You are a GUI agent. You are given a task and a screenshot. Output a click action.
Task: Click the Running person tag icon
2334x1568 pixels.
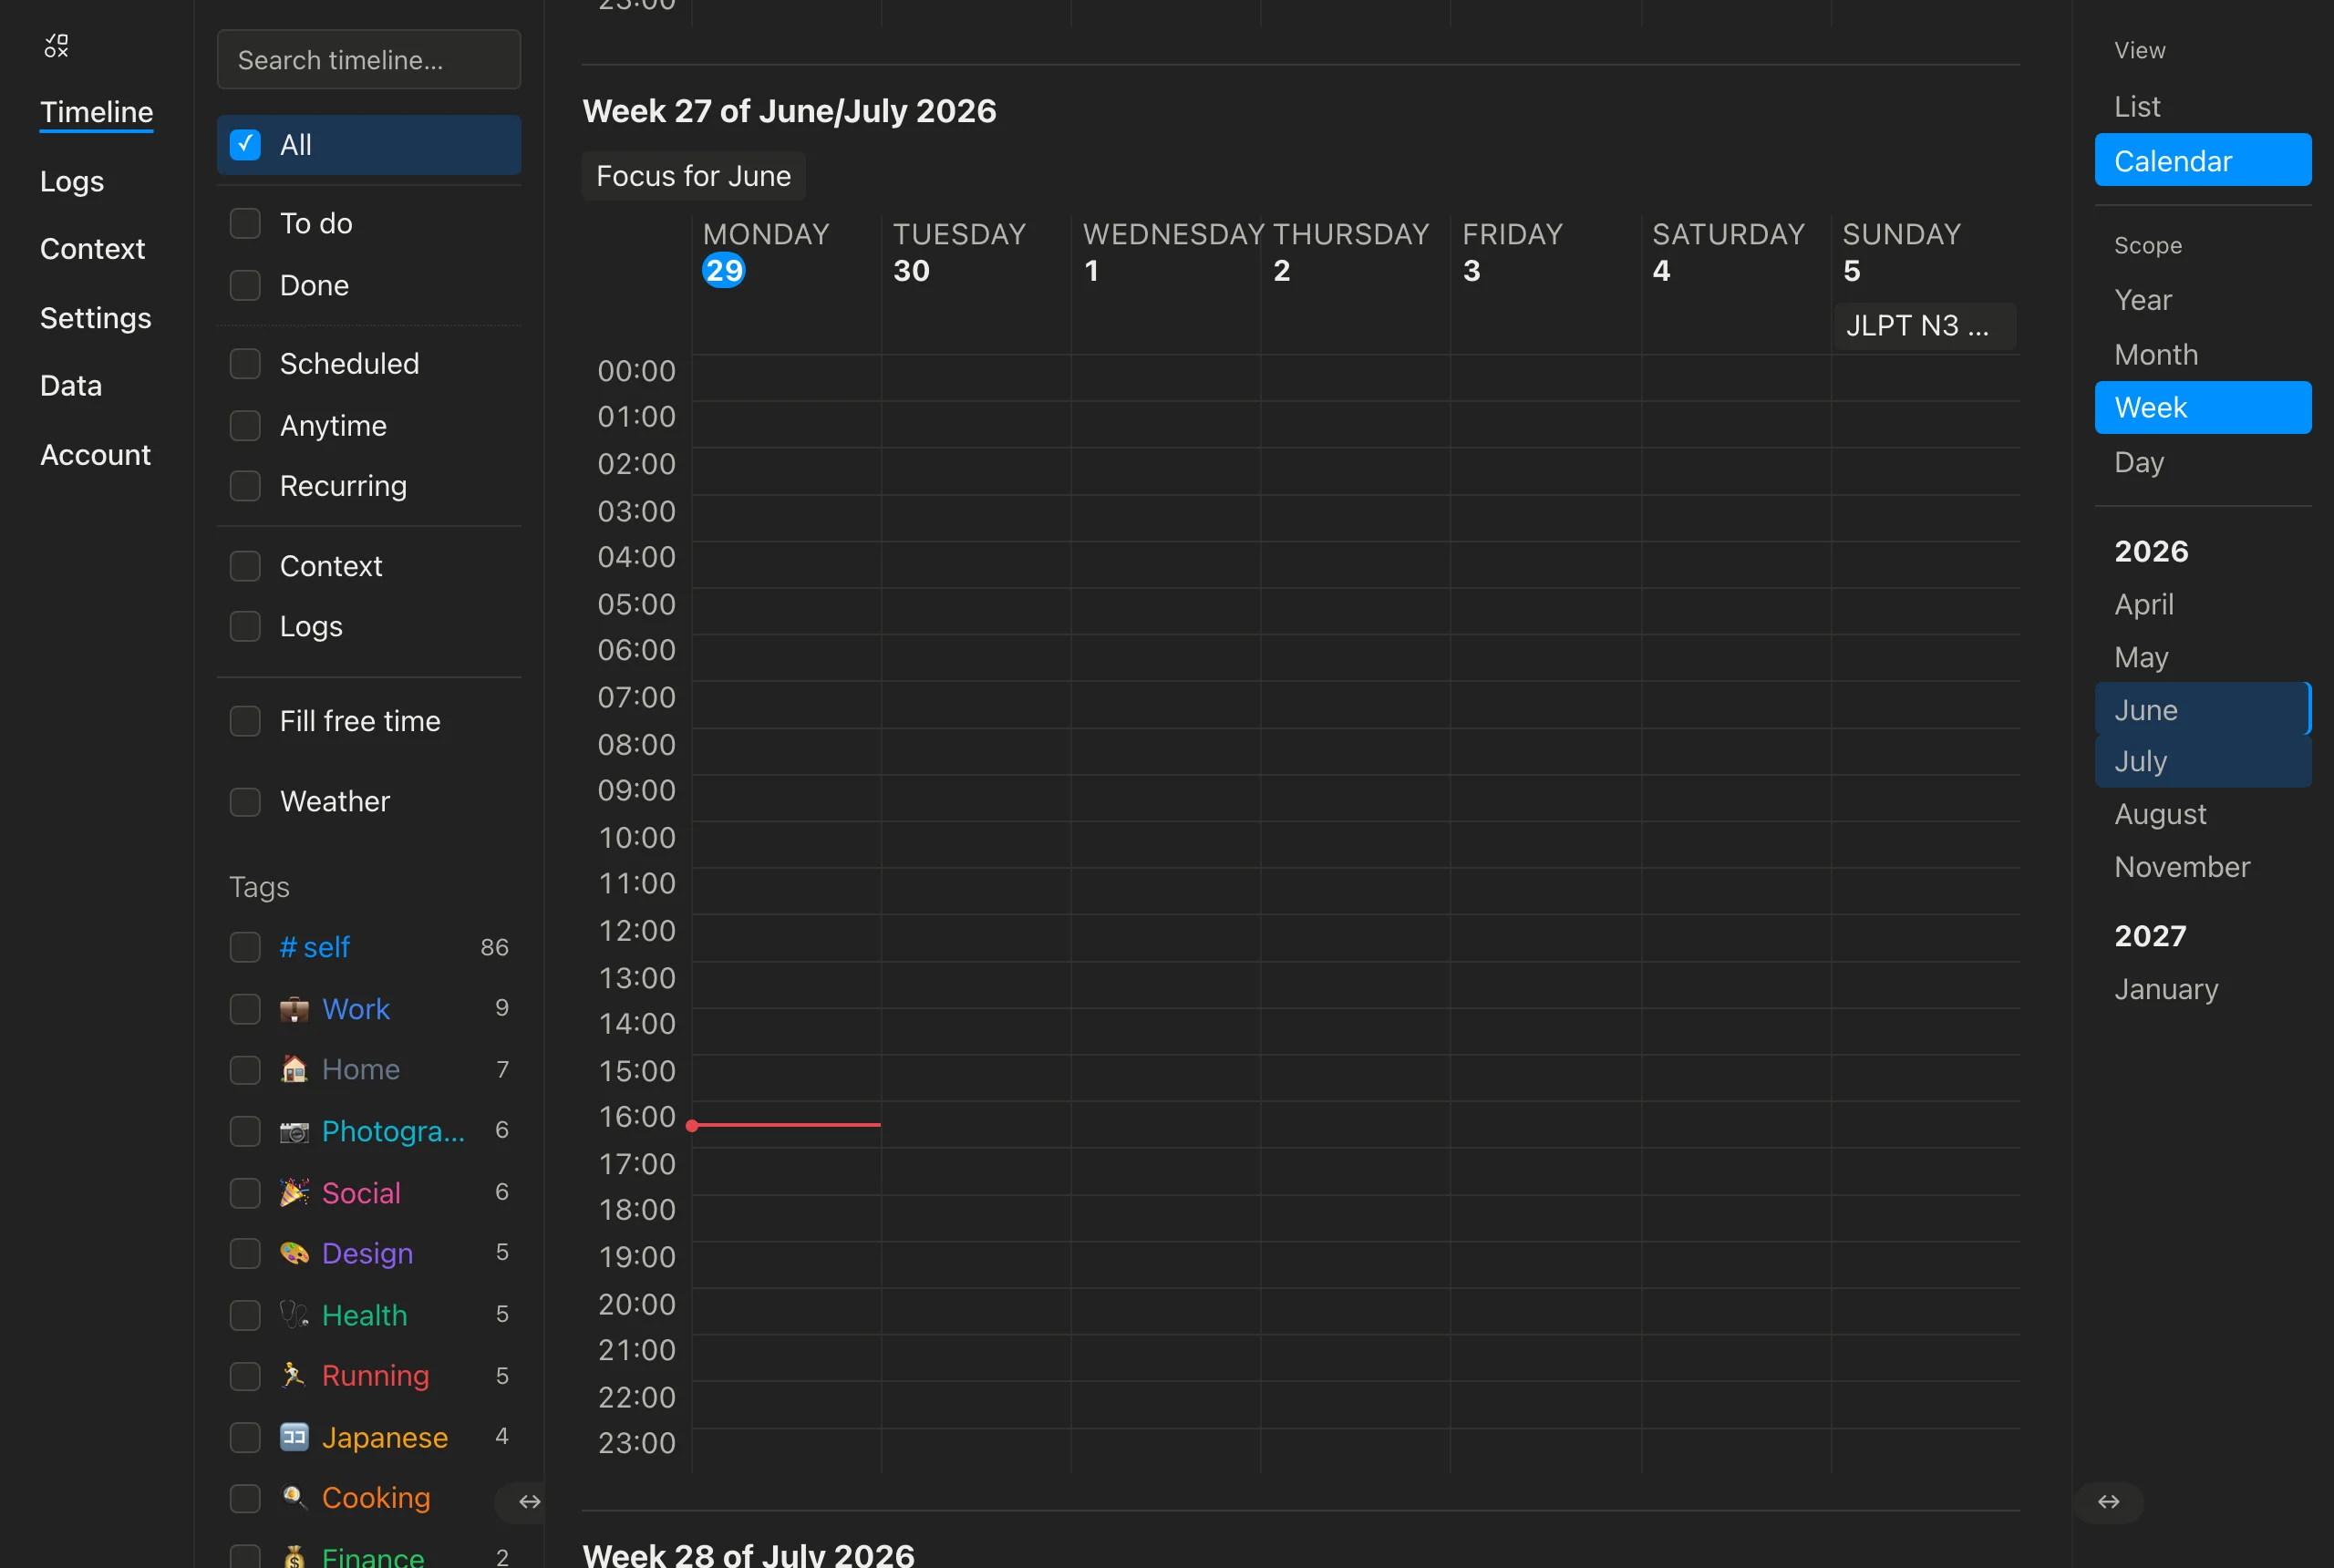(294, 1375)
